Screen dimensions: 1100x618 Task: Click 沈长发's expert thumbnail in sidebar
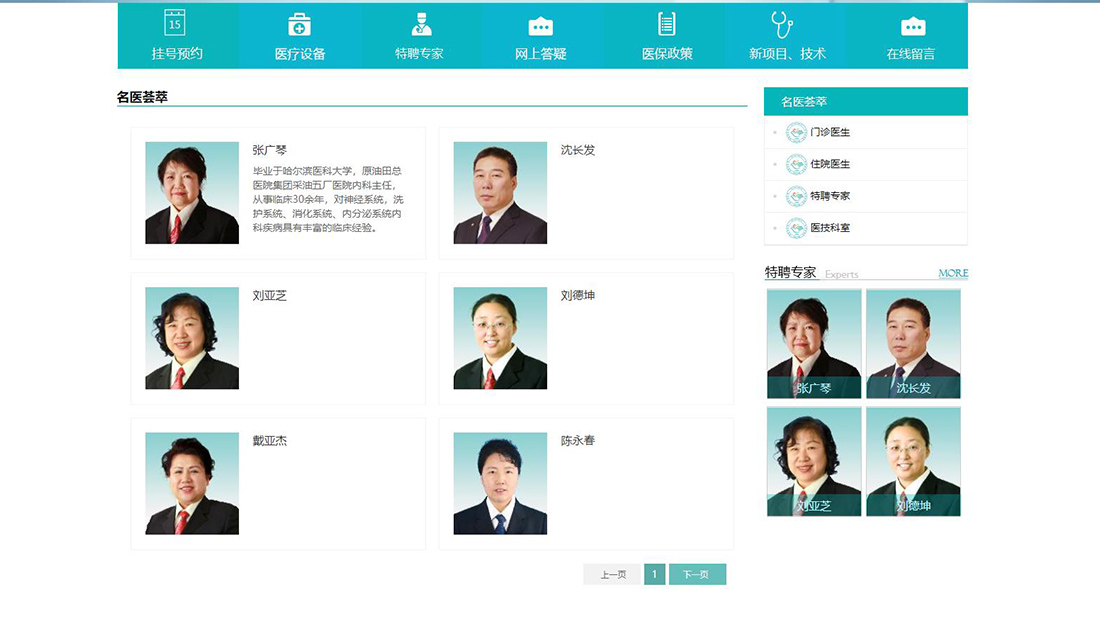tap(912, 343)
